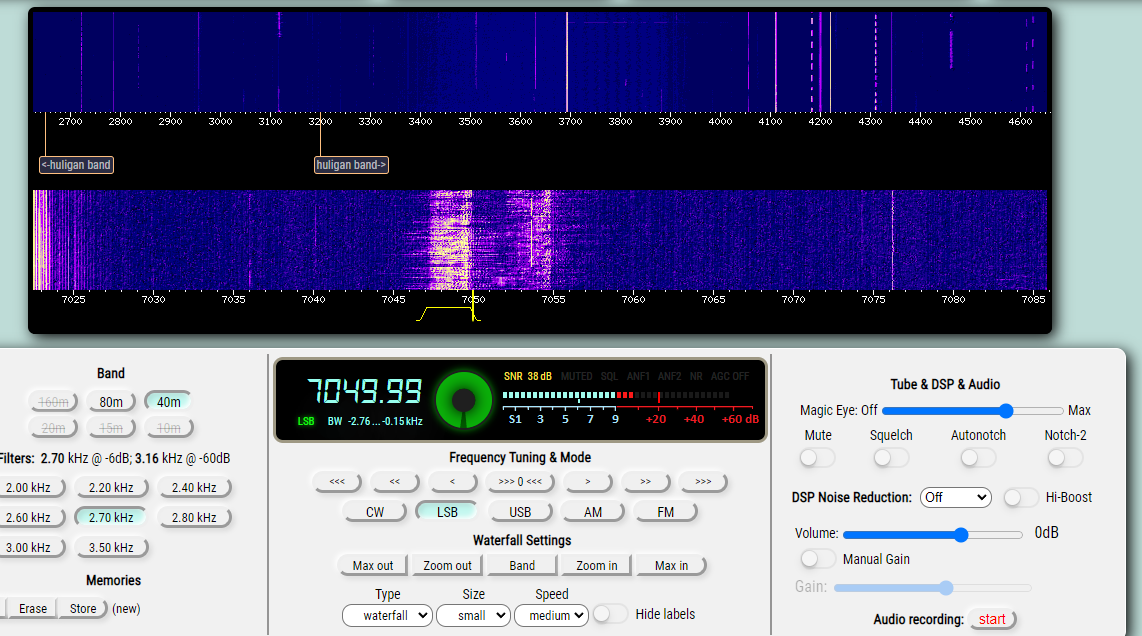This screenshot has width=1142, height=636.
Task: Toggle the Mute switch
Action: [817, 458]
